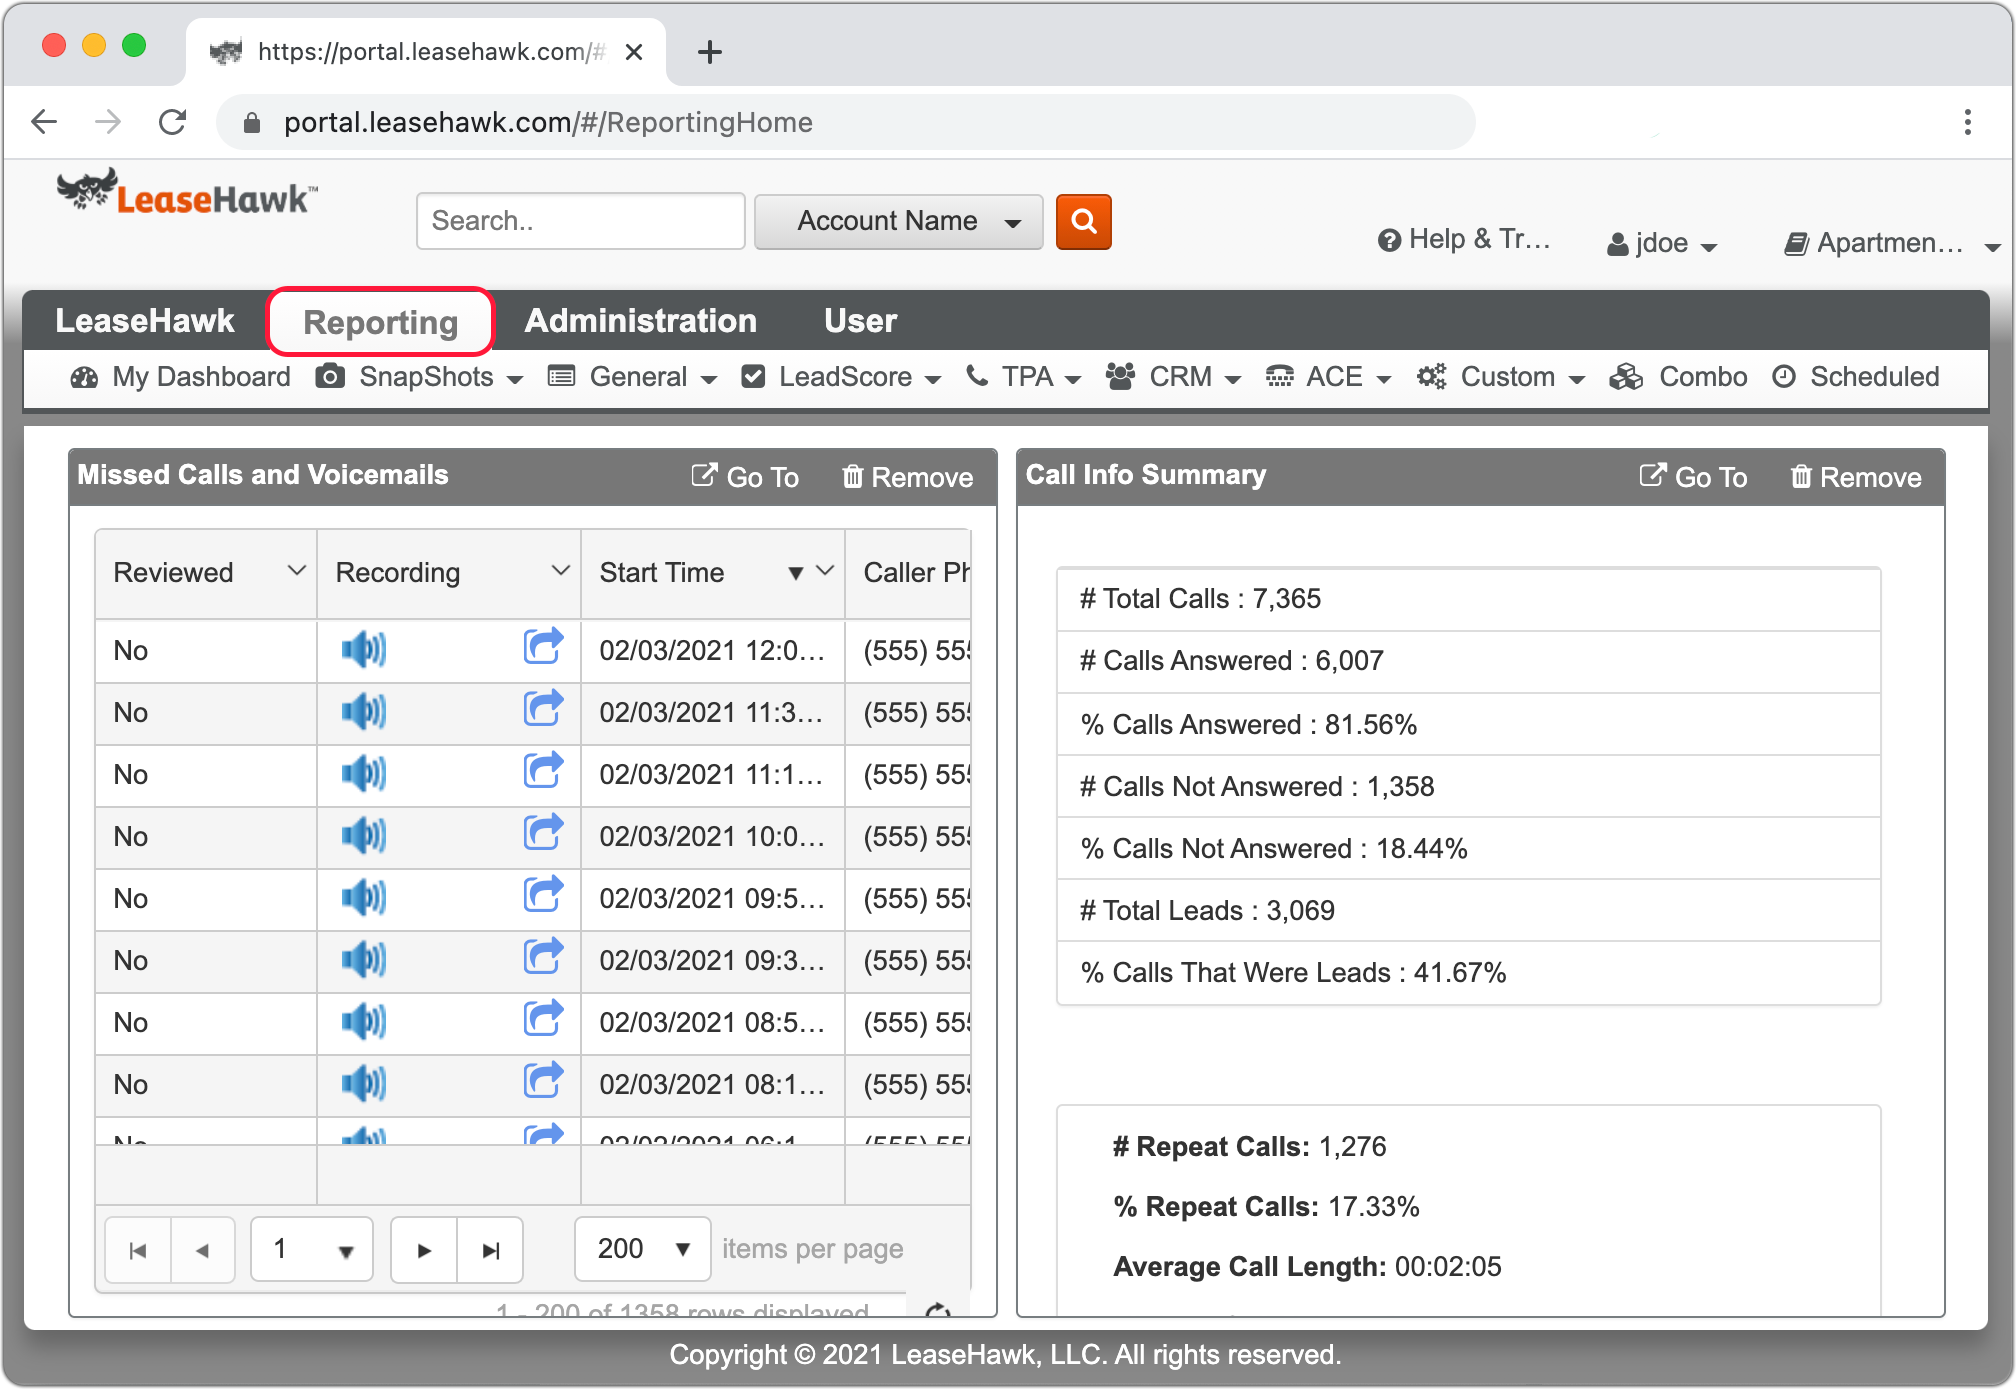The height and width of the screenshot is (1389, 2016).
Task: Play recording for the 02/03/2021 08:5… call
Action: 363,1022
